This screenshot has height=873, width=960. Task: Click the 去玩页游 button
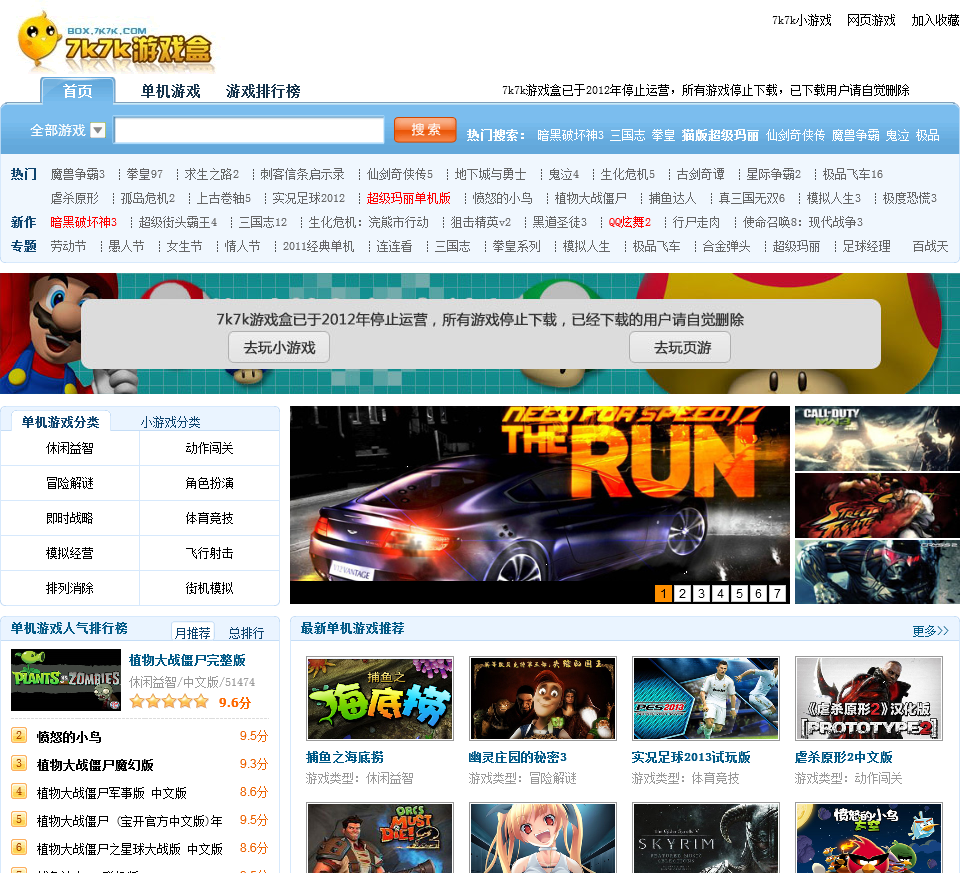point(680,348)
